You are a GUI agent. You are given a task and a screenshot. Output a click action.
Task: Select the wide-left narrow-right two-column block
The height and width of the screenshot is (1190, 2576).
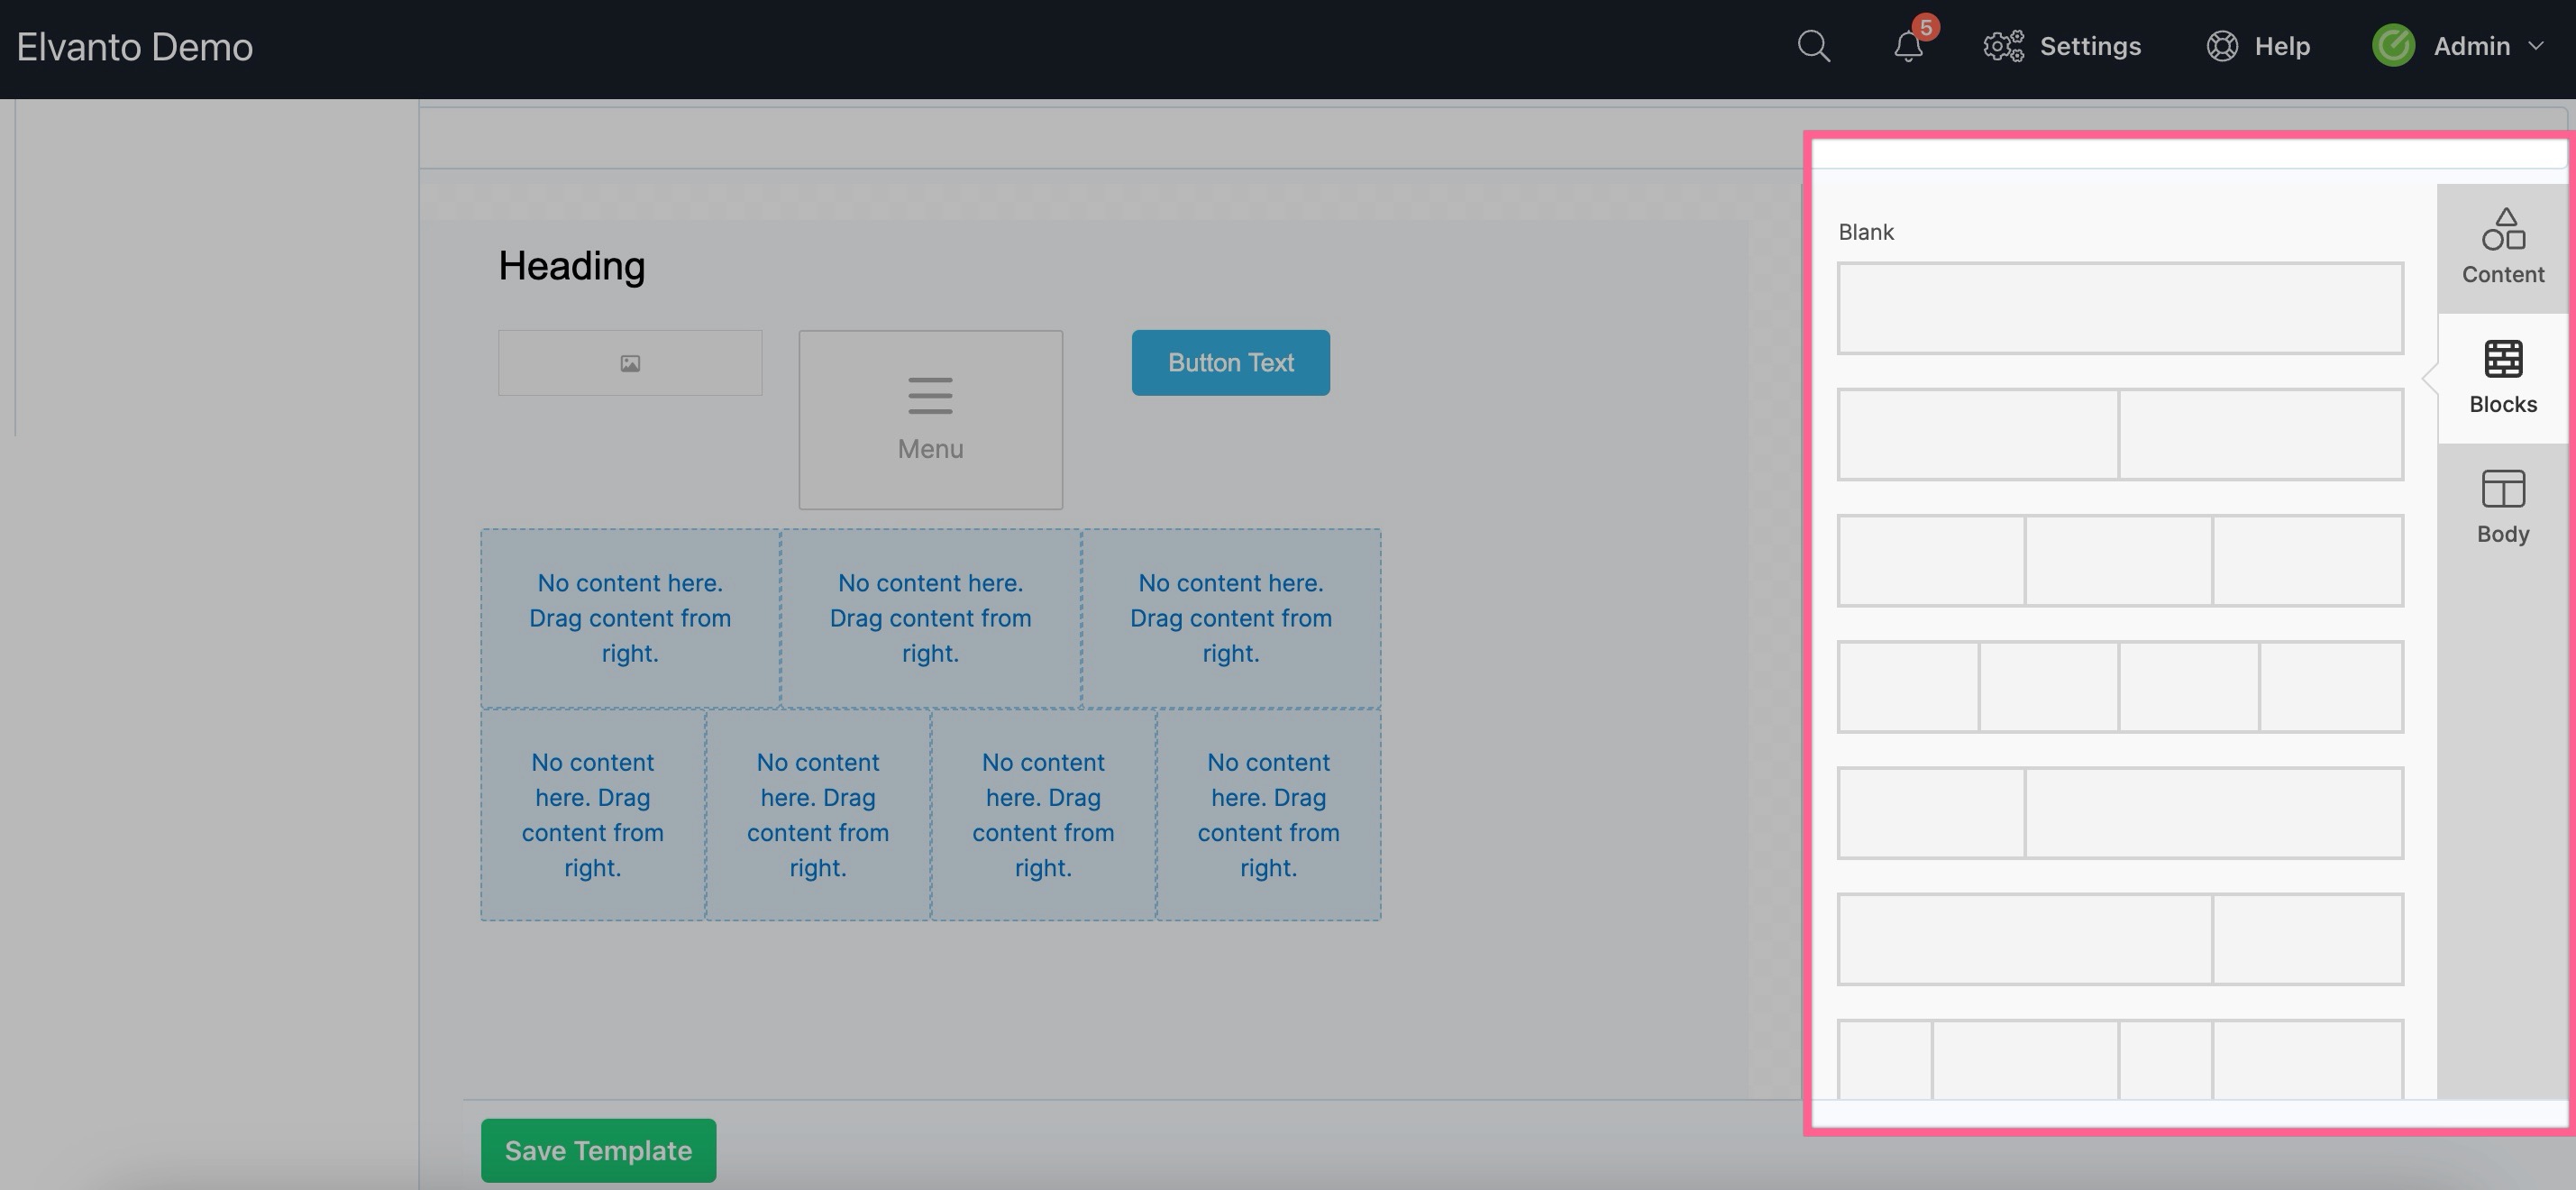pos(2120,939)
